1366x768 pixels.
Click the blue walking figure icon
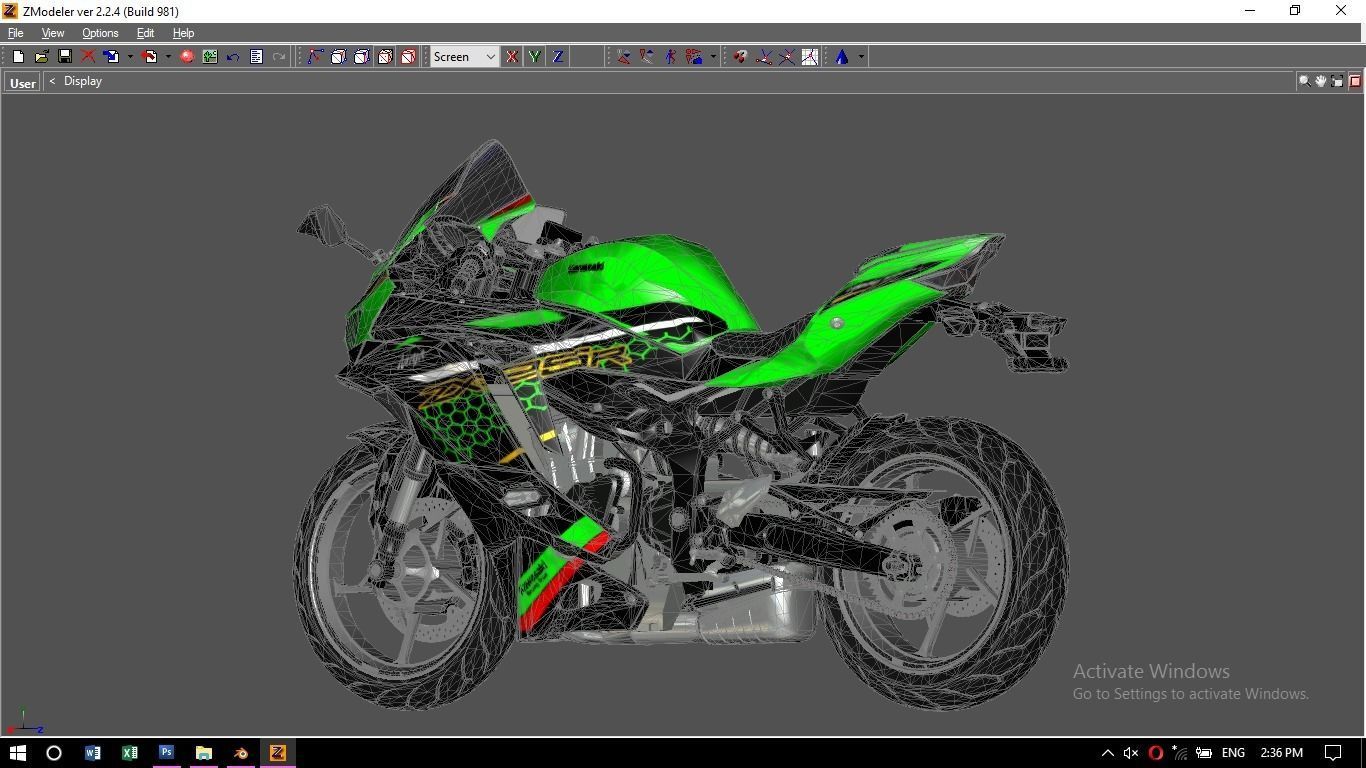tap(670, 57)
